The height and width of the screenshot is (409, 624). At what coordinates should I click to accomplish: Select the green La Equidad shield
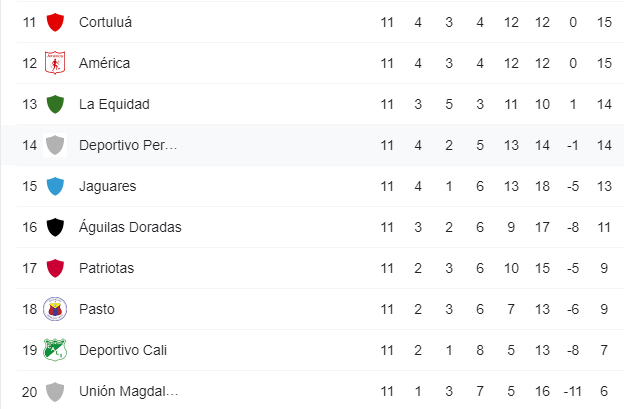tap(55, 104)
